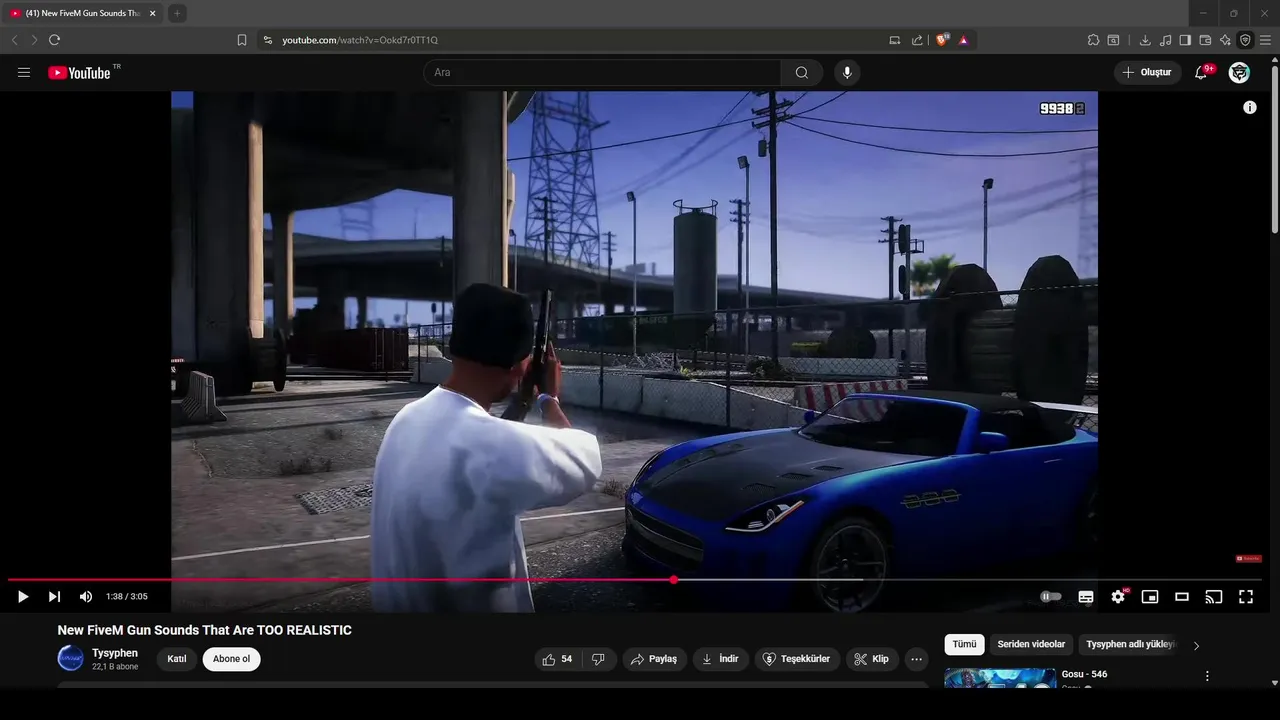Reload the current page
This screenshot has width=1280, height=720.
coord(54,40)
